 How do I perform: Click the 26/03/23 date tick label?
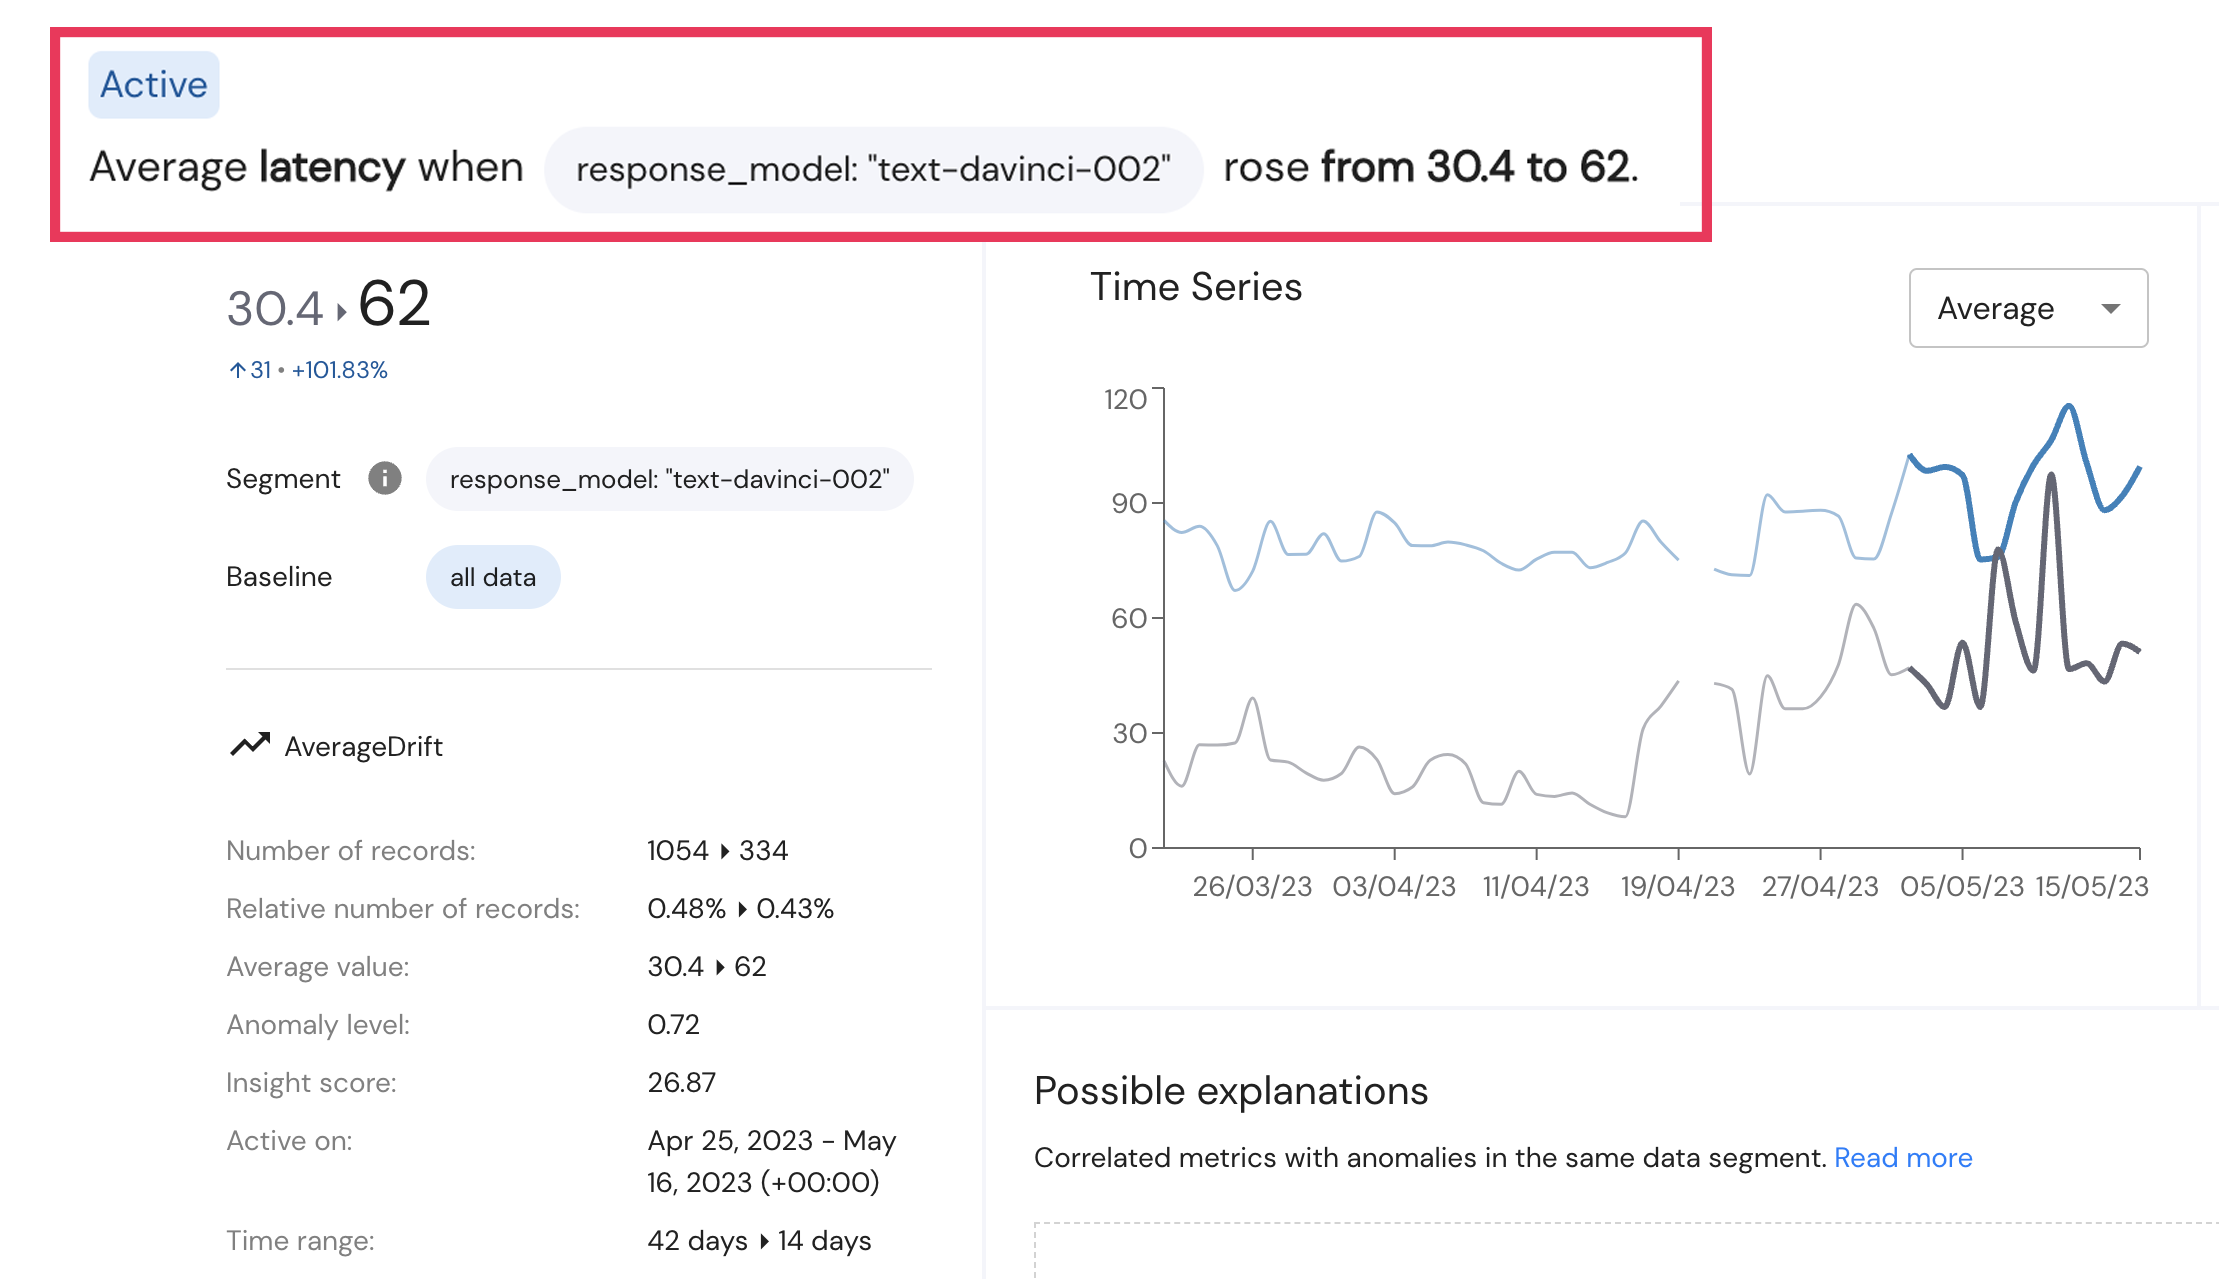(x=1251, y=886)
